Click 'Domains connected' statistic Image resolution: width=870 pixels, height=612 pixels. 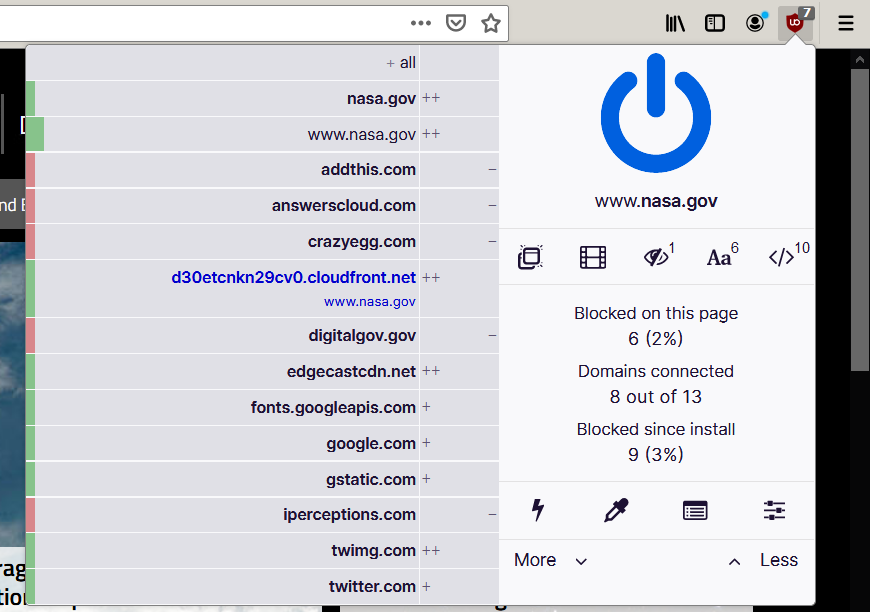click(656, 384)
